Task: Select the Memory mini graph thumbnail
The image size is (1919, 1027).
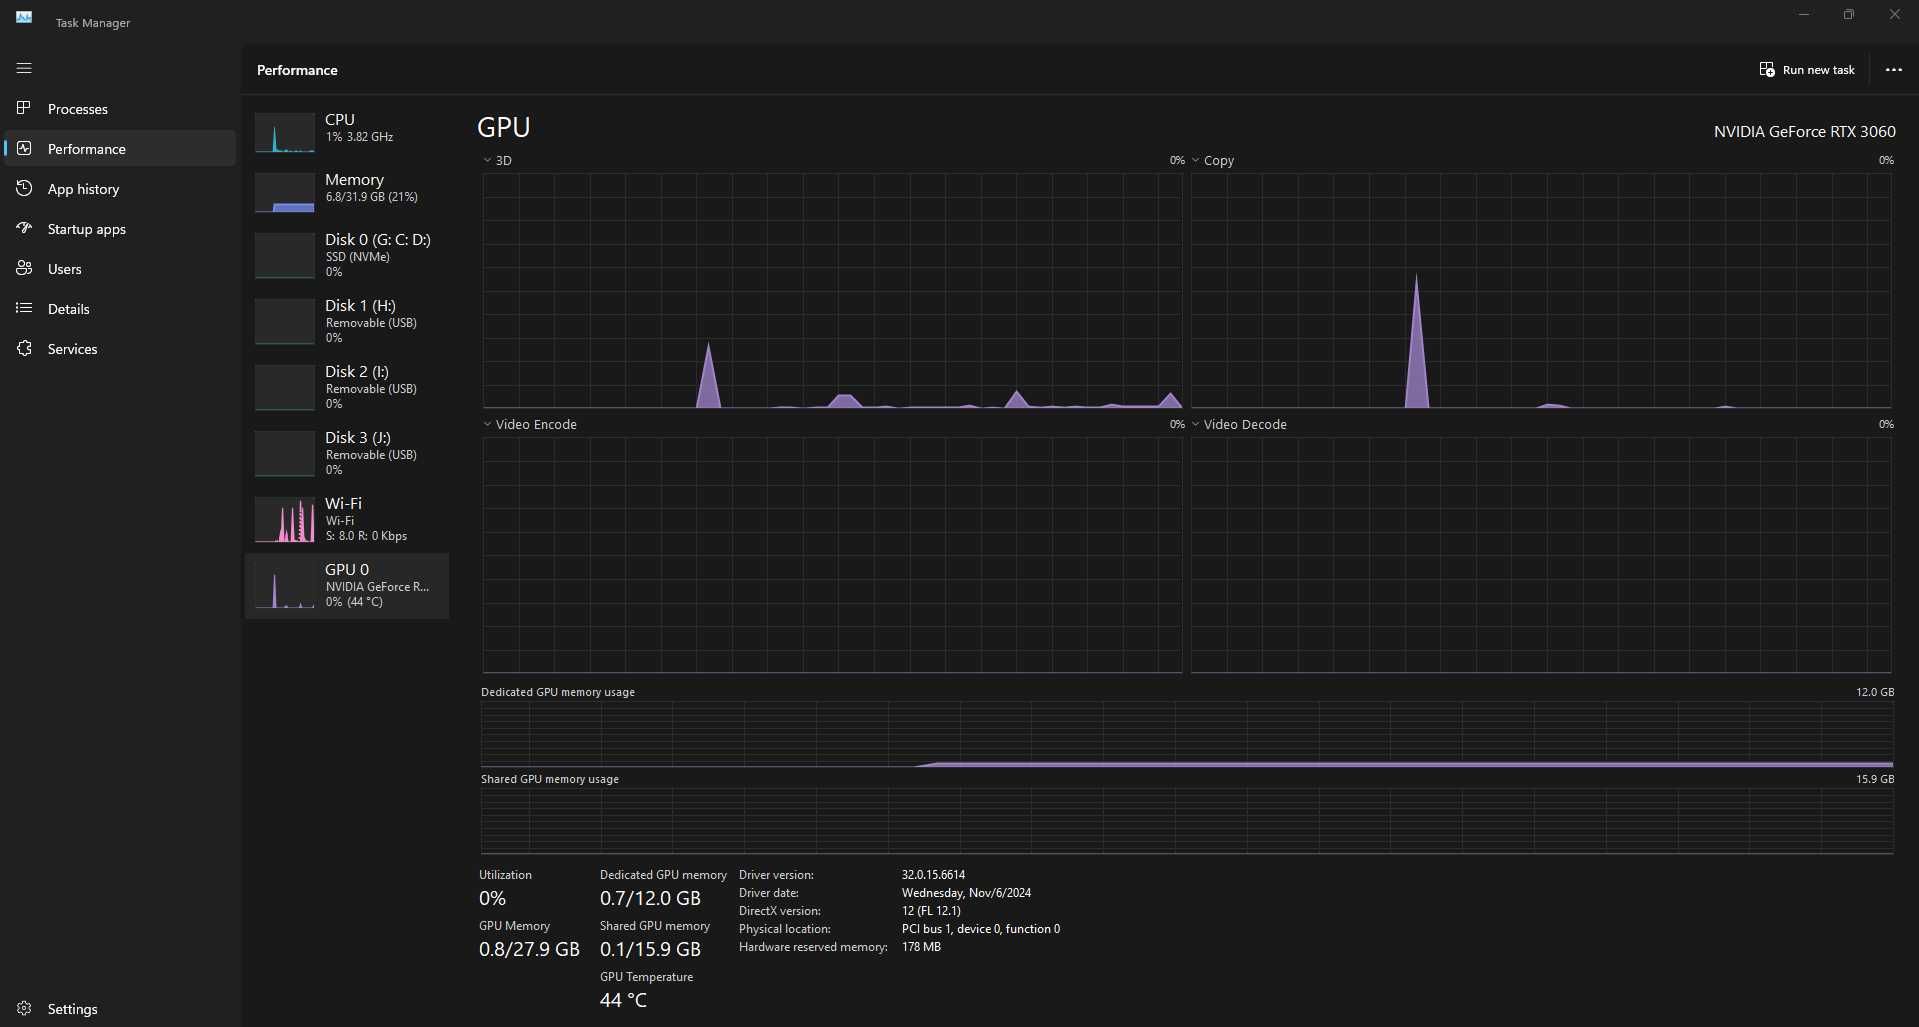Action: click(285, 193)
